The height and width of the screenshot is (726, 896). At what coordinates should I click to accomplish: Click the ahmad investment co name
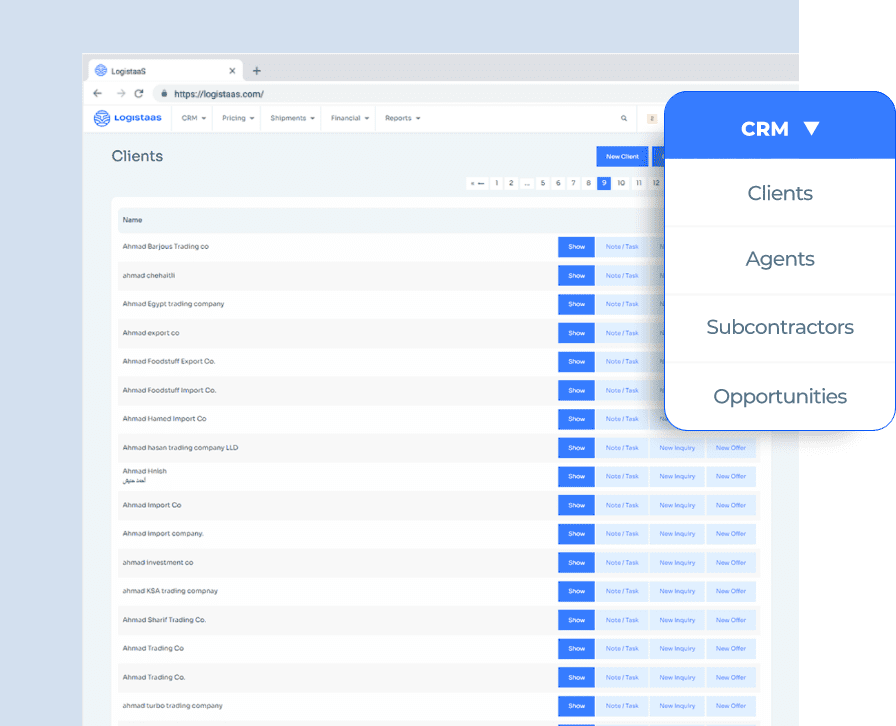coord(158,563)
